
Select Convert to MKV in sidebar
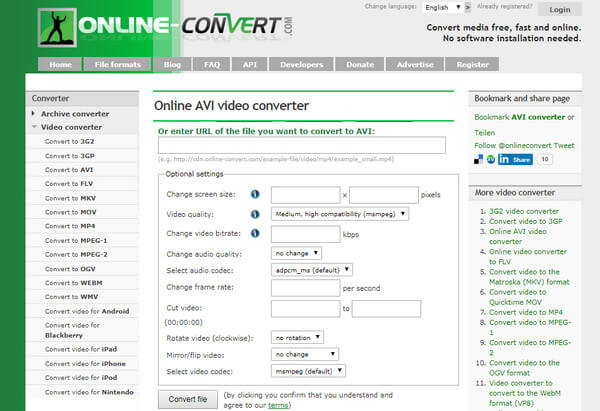(x=70, y=198)
